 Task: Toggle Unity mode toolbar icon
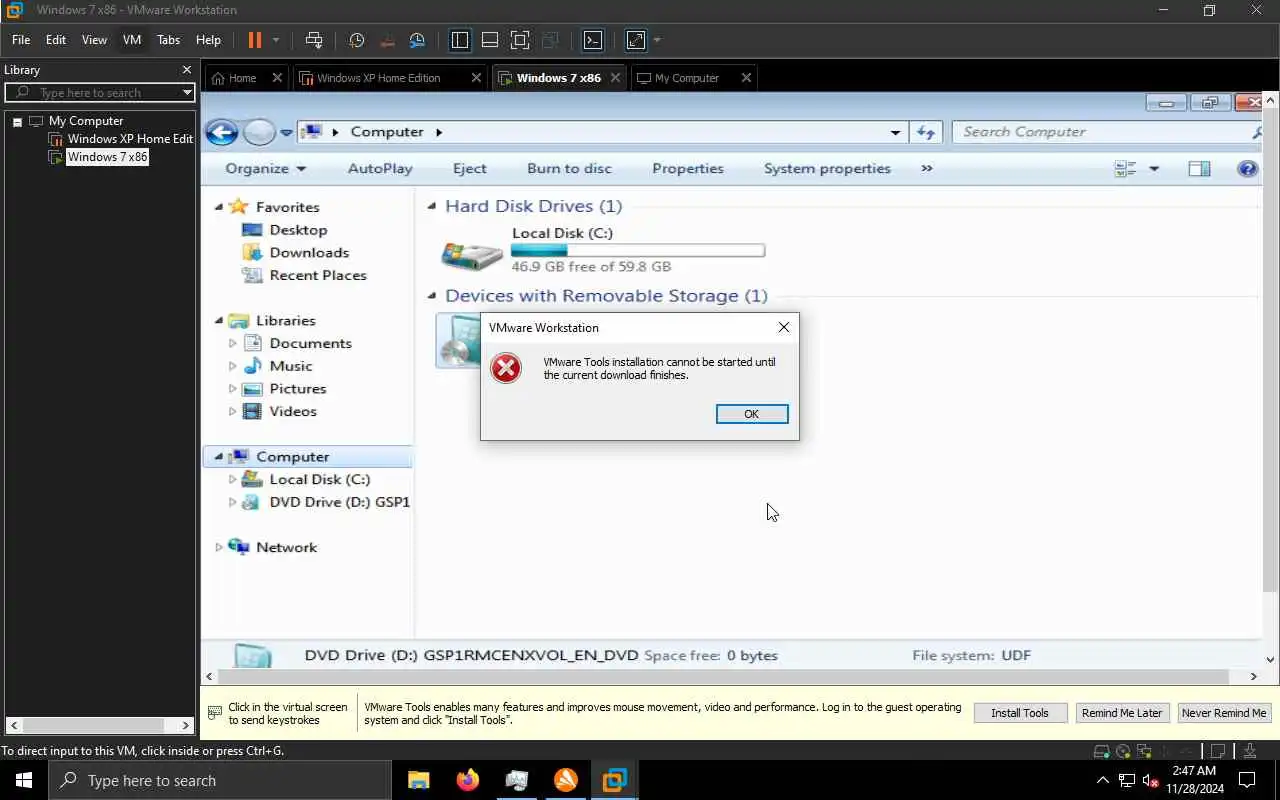click(x=550, y=40)
